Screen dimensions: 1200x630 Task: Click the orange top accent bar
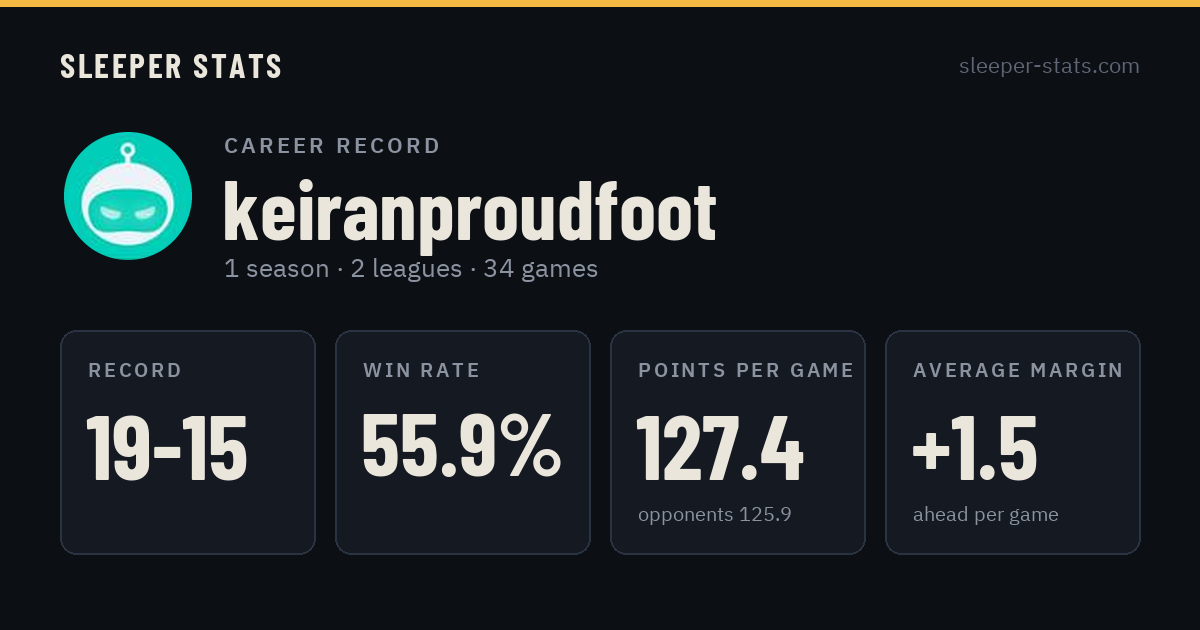(600, 3)
